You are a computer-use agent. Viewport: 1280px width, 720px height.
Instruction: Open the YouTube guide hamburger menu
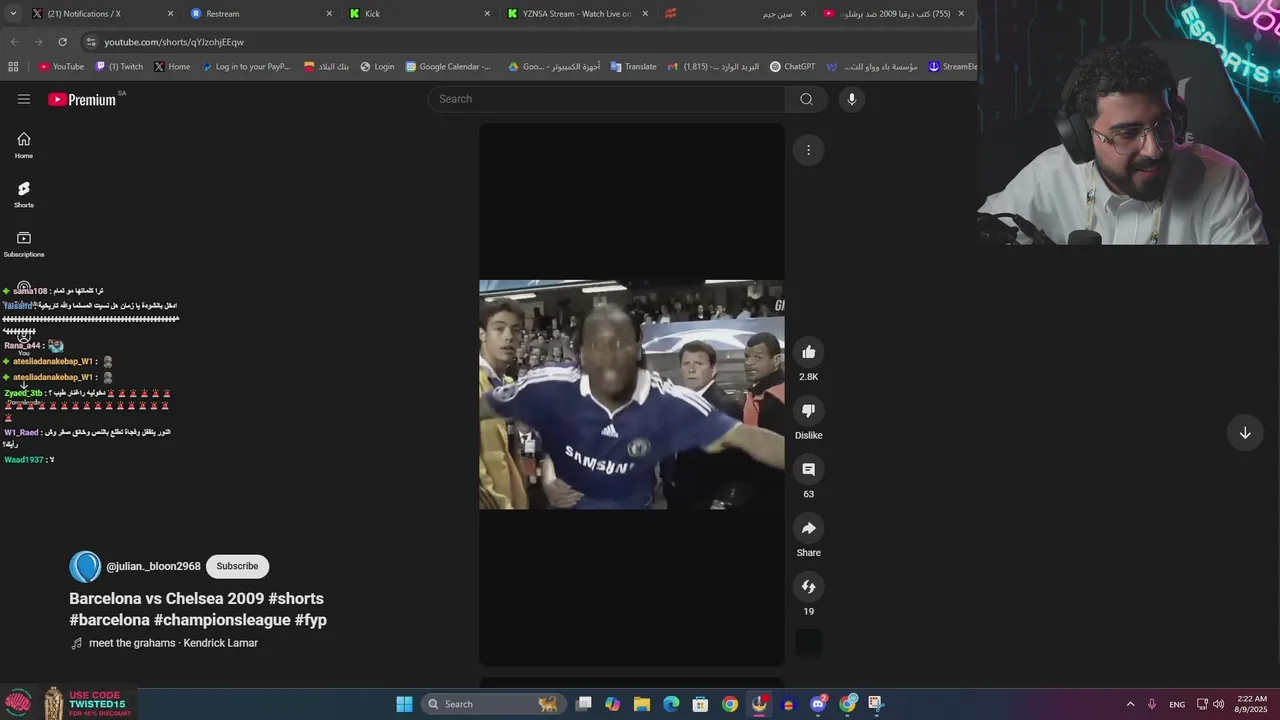(x=24, y=99)
